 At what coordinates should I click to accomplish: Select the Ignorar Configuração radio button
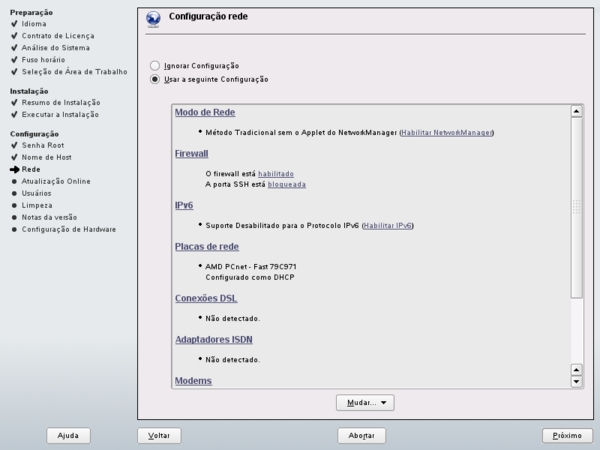tap(155, 65)
